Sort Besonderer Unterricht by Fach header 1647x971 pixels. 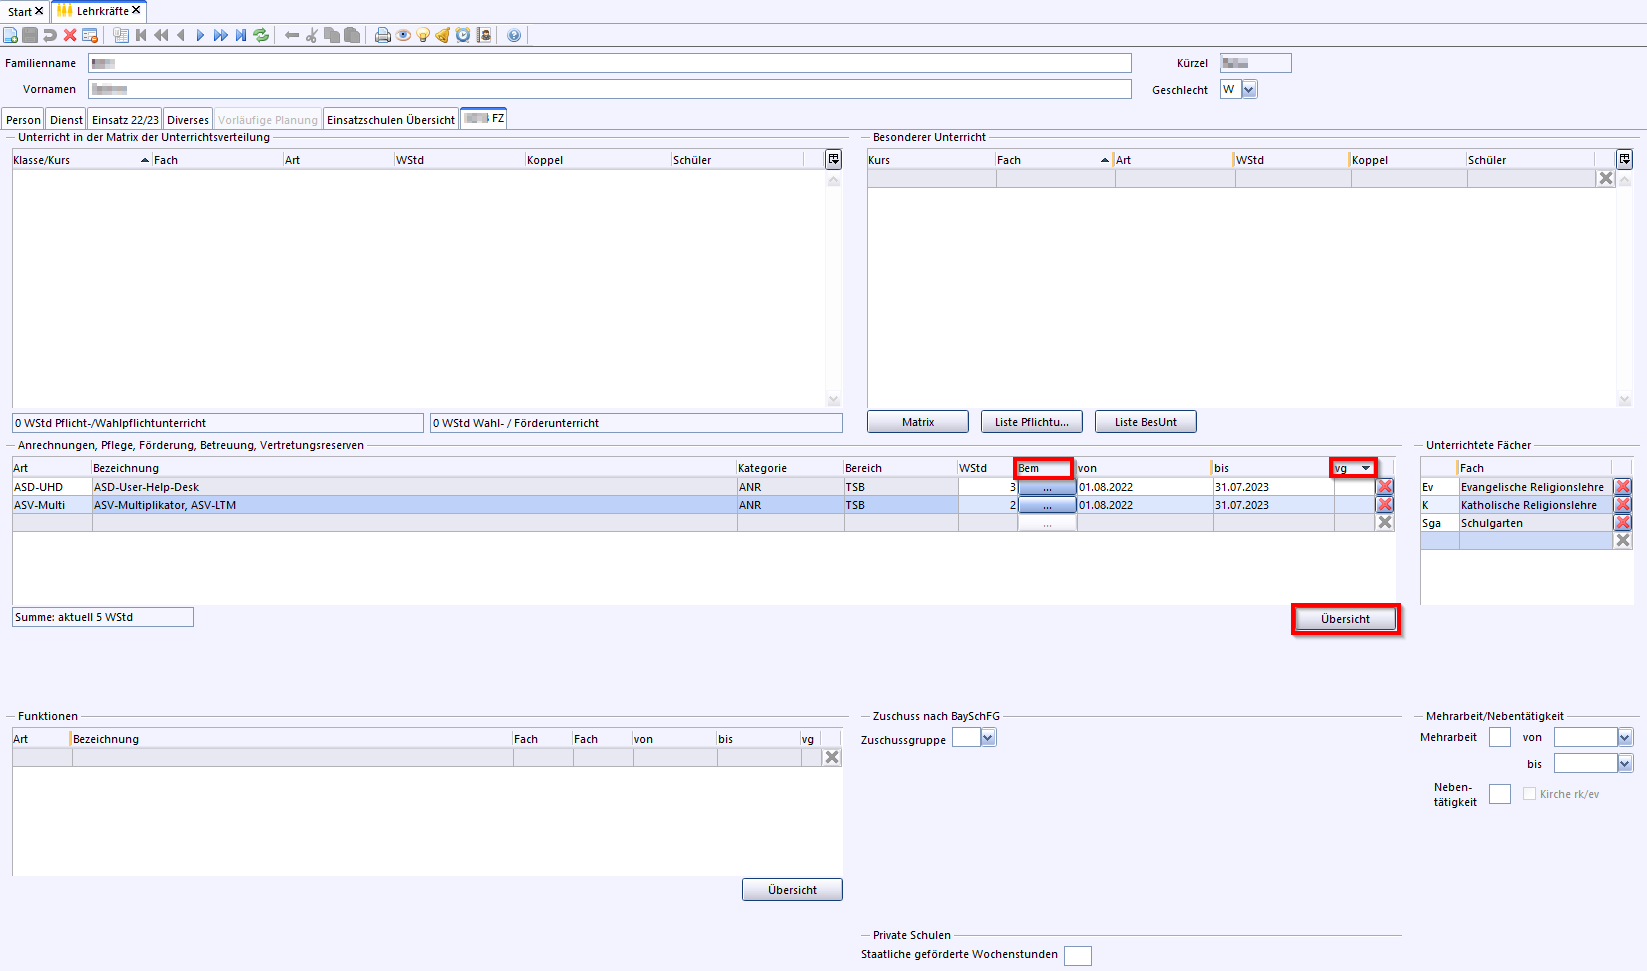pos(1054,160)
